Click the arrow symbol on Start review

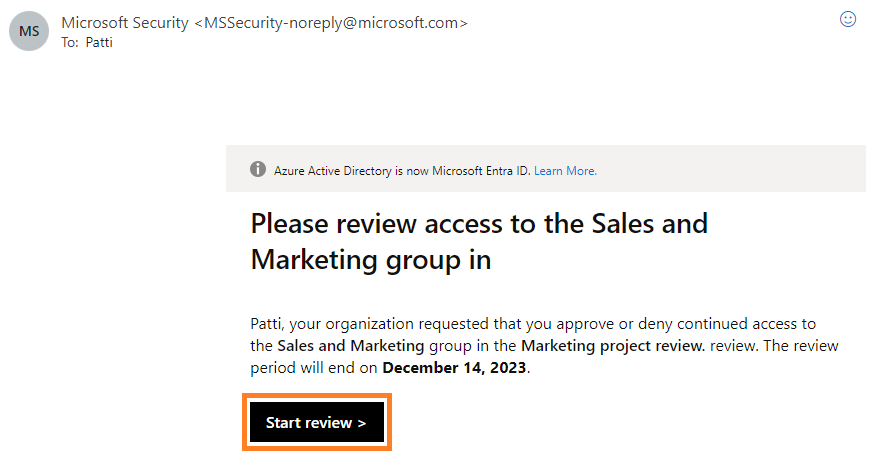pos(362,423)
